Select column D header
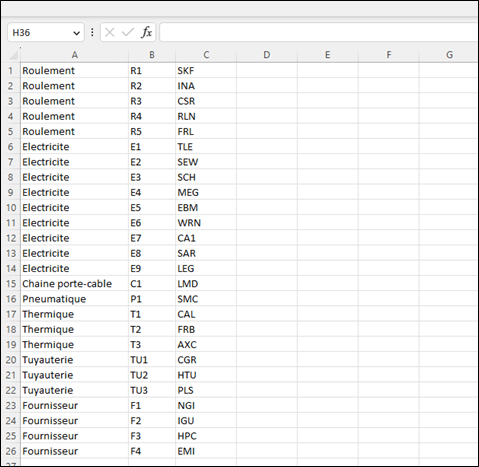 click(267, 55)
